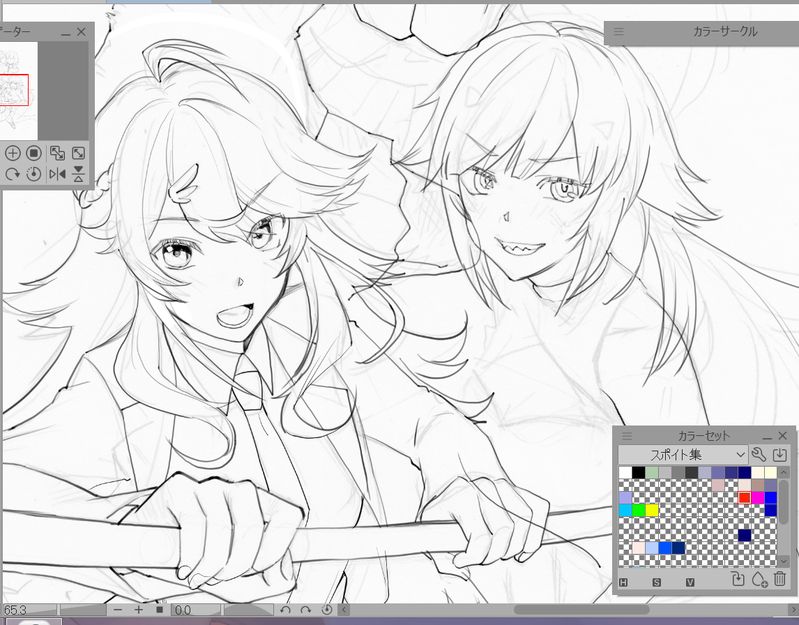This screenshot has width=799, height=625.
Task: Click the canvas horizontal scrollbar thumb
Action: pyautogui.click(x=581, y=610)
